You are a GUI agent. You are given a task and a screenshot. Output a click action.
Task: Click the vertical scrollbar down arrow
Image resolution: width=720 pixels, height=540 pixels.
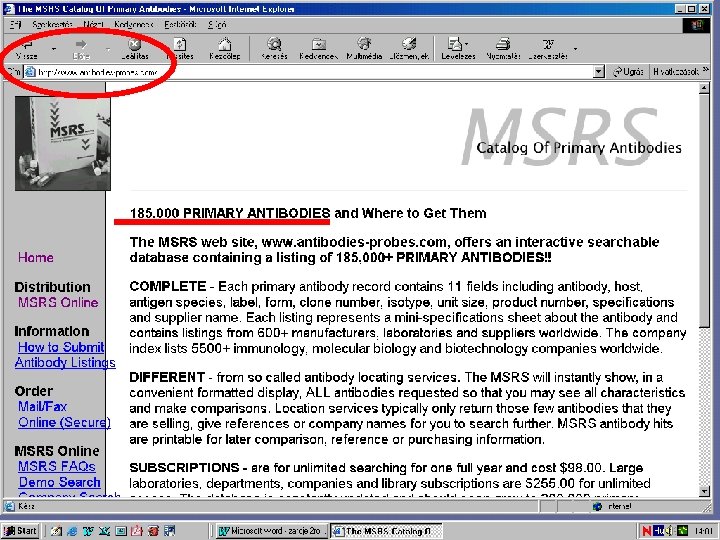click(x=705, y=491)
